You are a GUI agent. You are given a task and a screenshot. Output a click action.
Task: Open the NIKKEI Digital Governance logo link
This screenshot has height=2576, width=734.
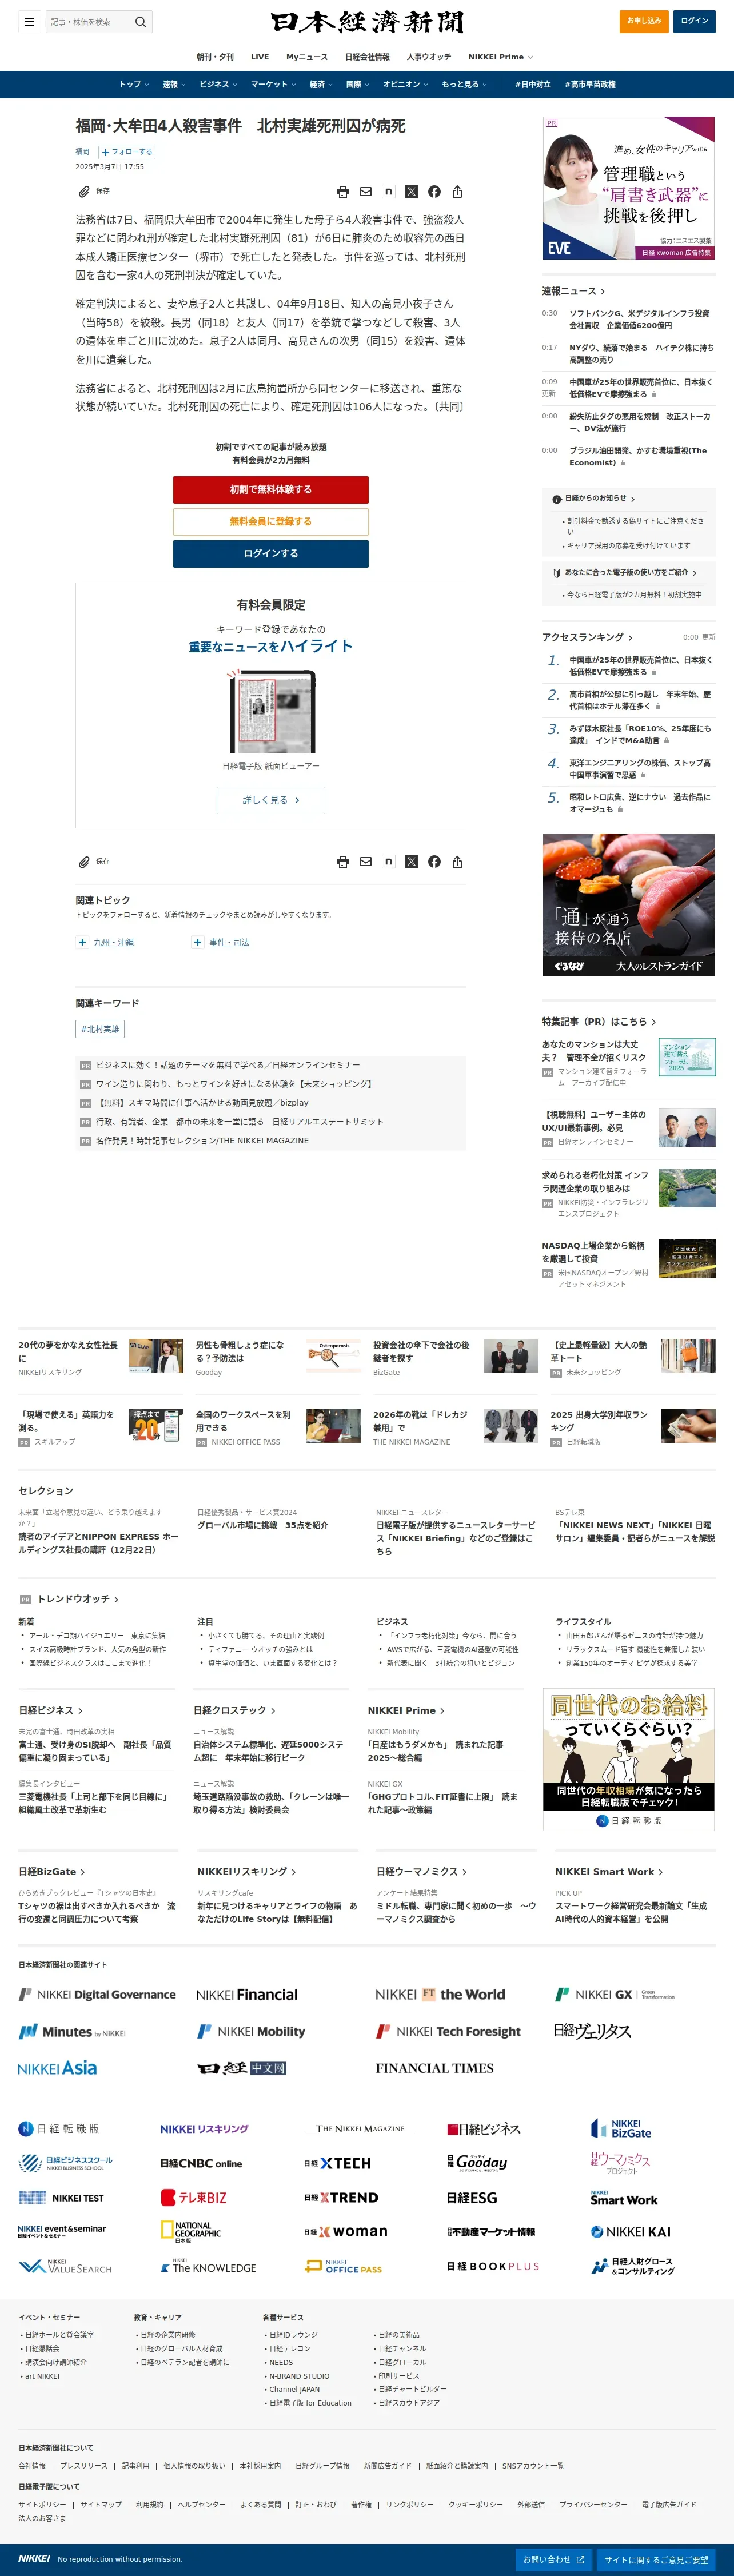pos(97,1995)
